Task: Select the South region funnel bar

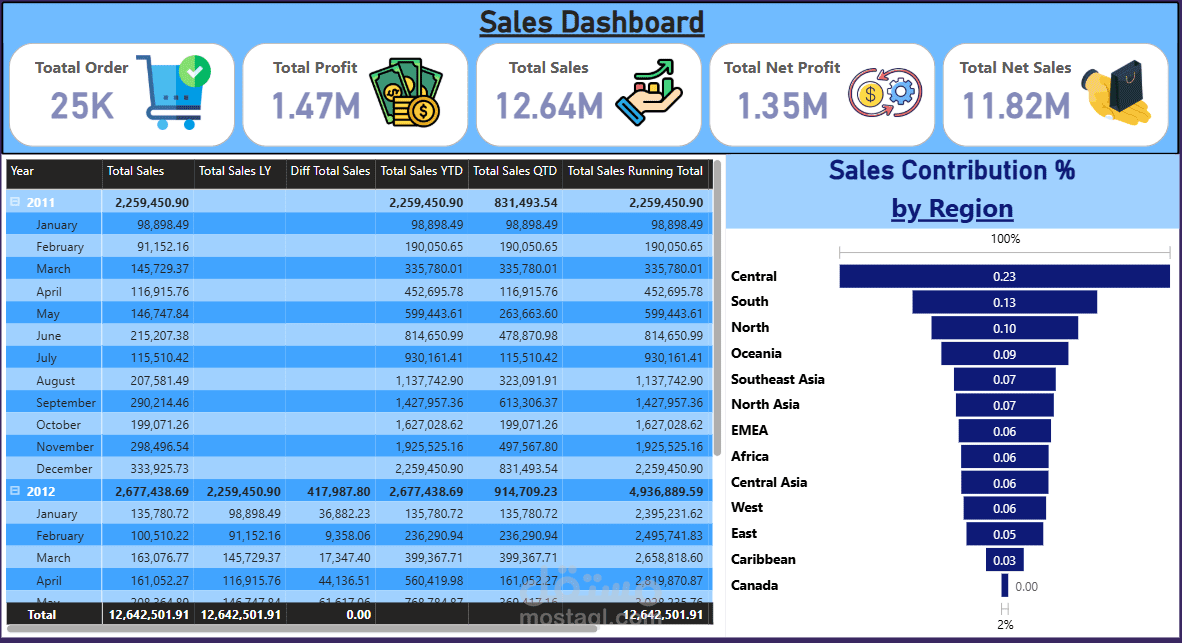Action: pos(1004,302)
